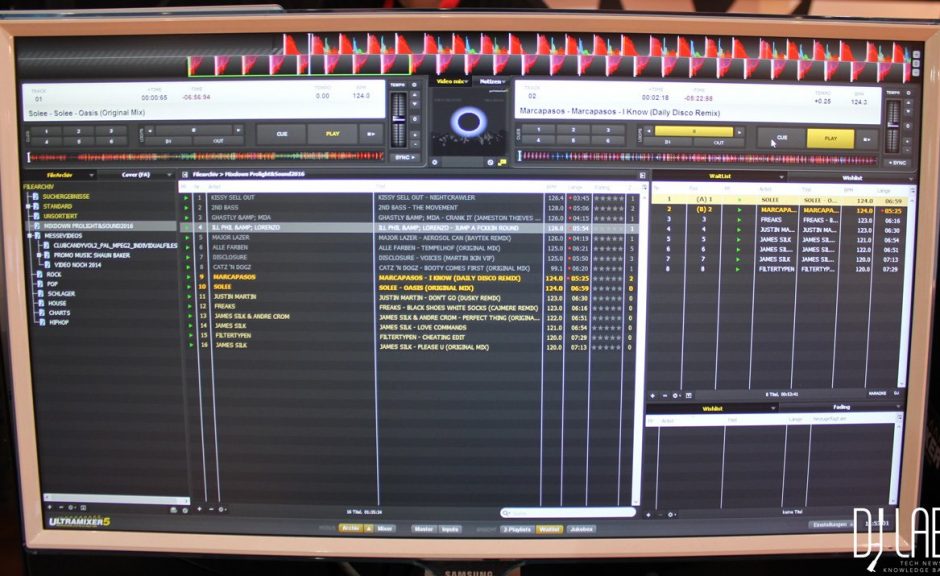Select hot cue pad 1 on the left deck

point(46,130)
